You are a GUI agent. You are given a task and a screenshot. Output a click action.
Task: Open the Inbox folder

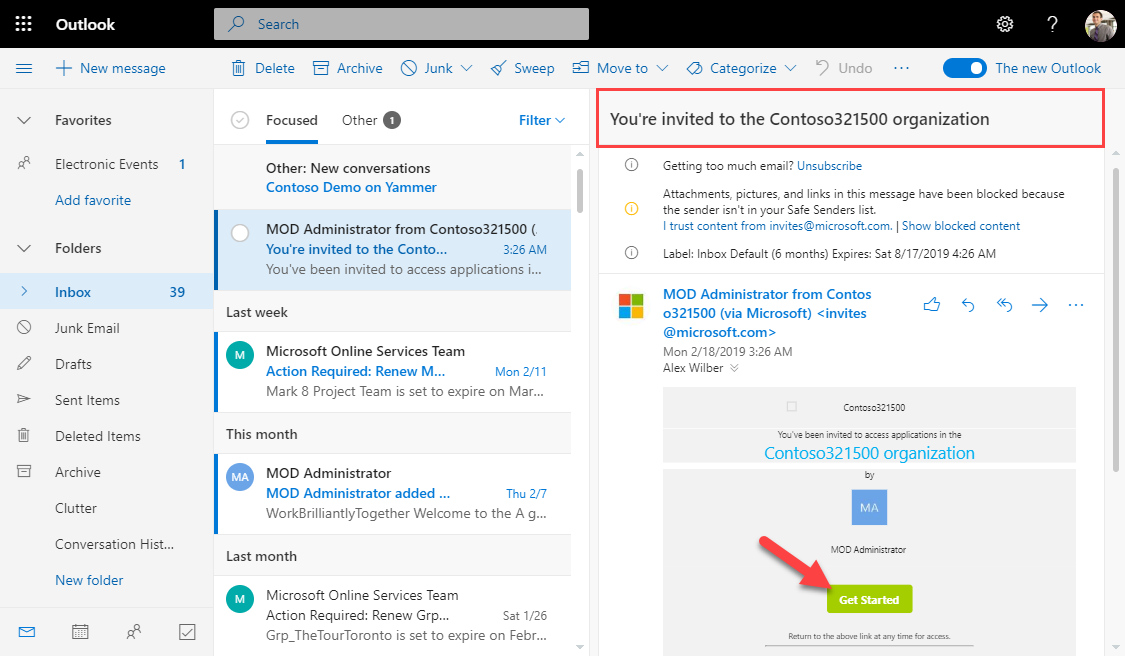point(106,292)
